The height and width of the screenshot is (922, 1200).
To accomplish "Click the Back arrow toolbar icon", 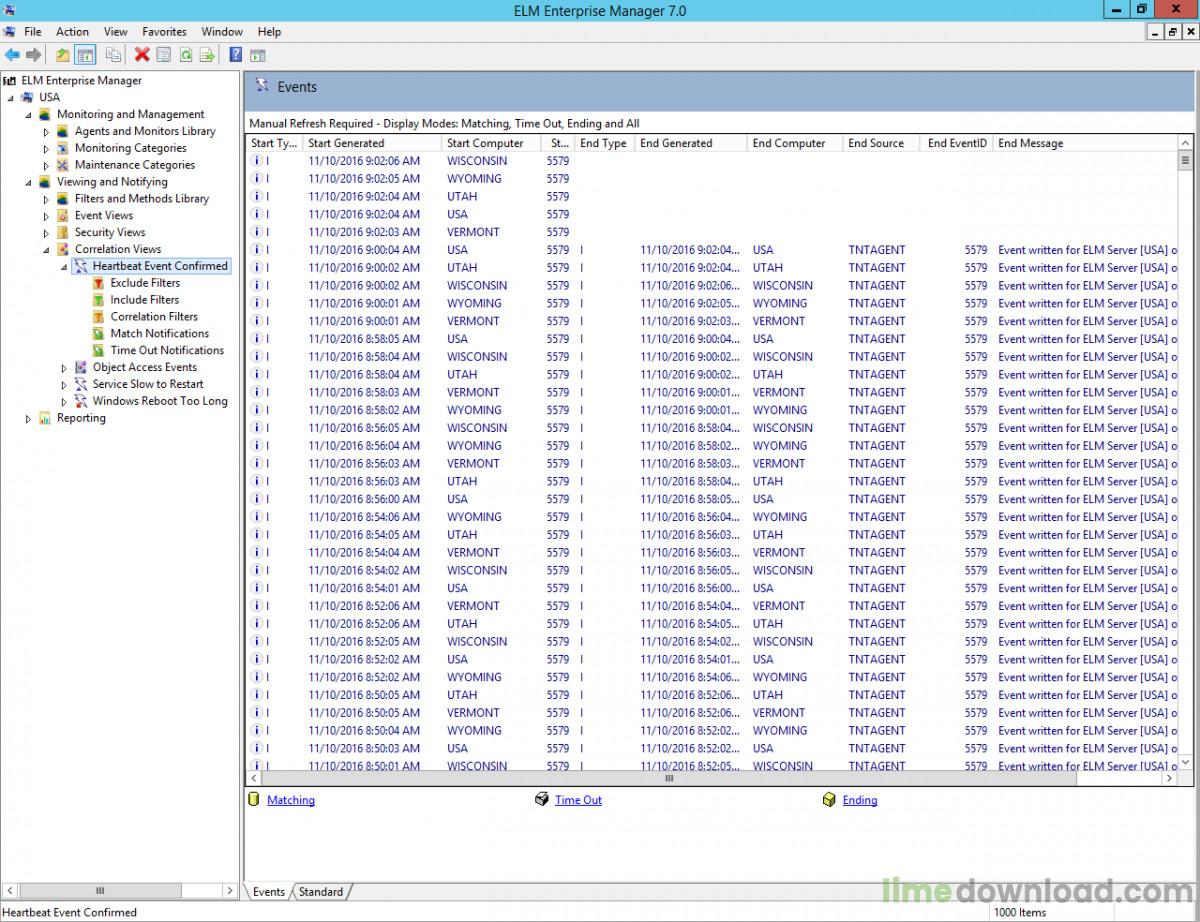I will tap(12, 55).
